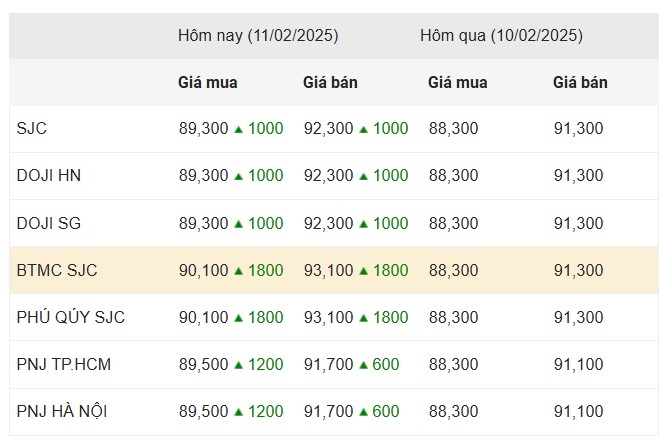The image size is (663, 448).
Task: Click the green arrow beside DOJI SG selling price
Action: [364, 223]
